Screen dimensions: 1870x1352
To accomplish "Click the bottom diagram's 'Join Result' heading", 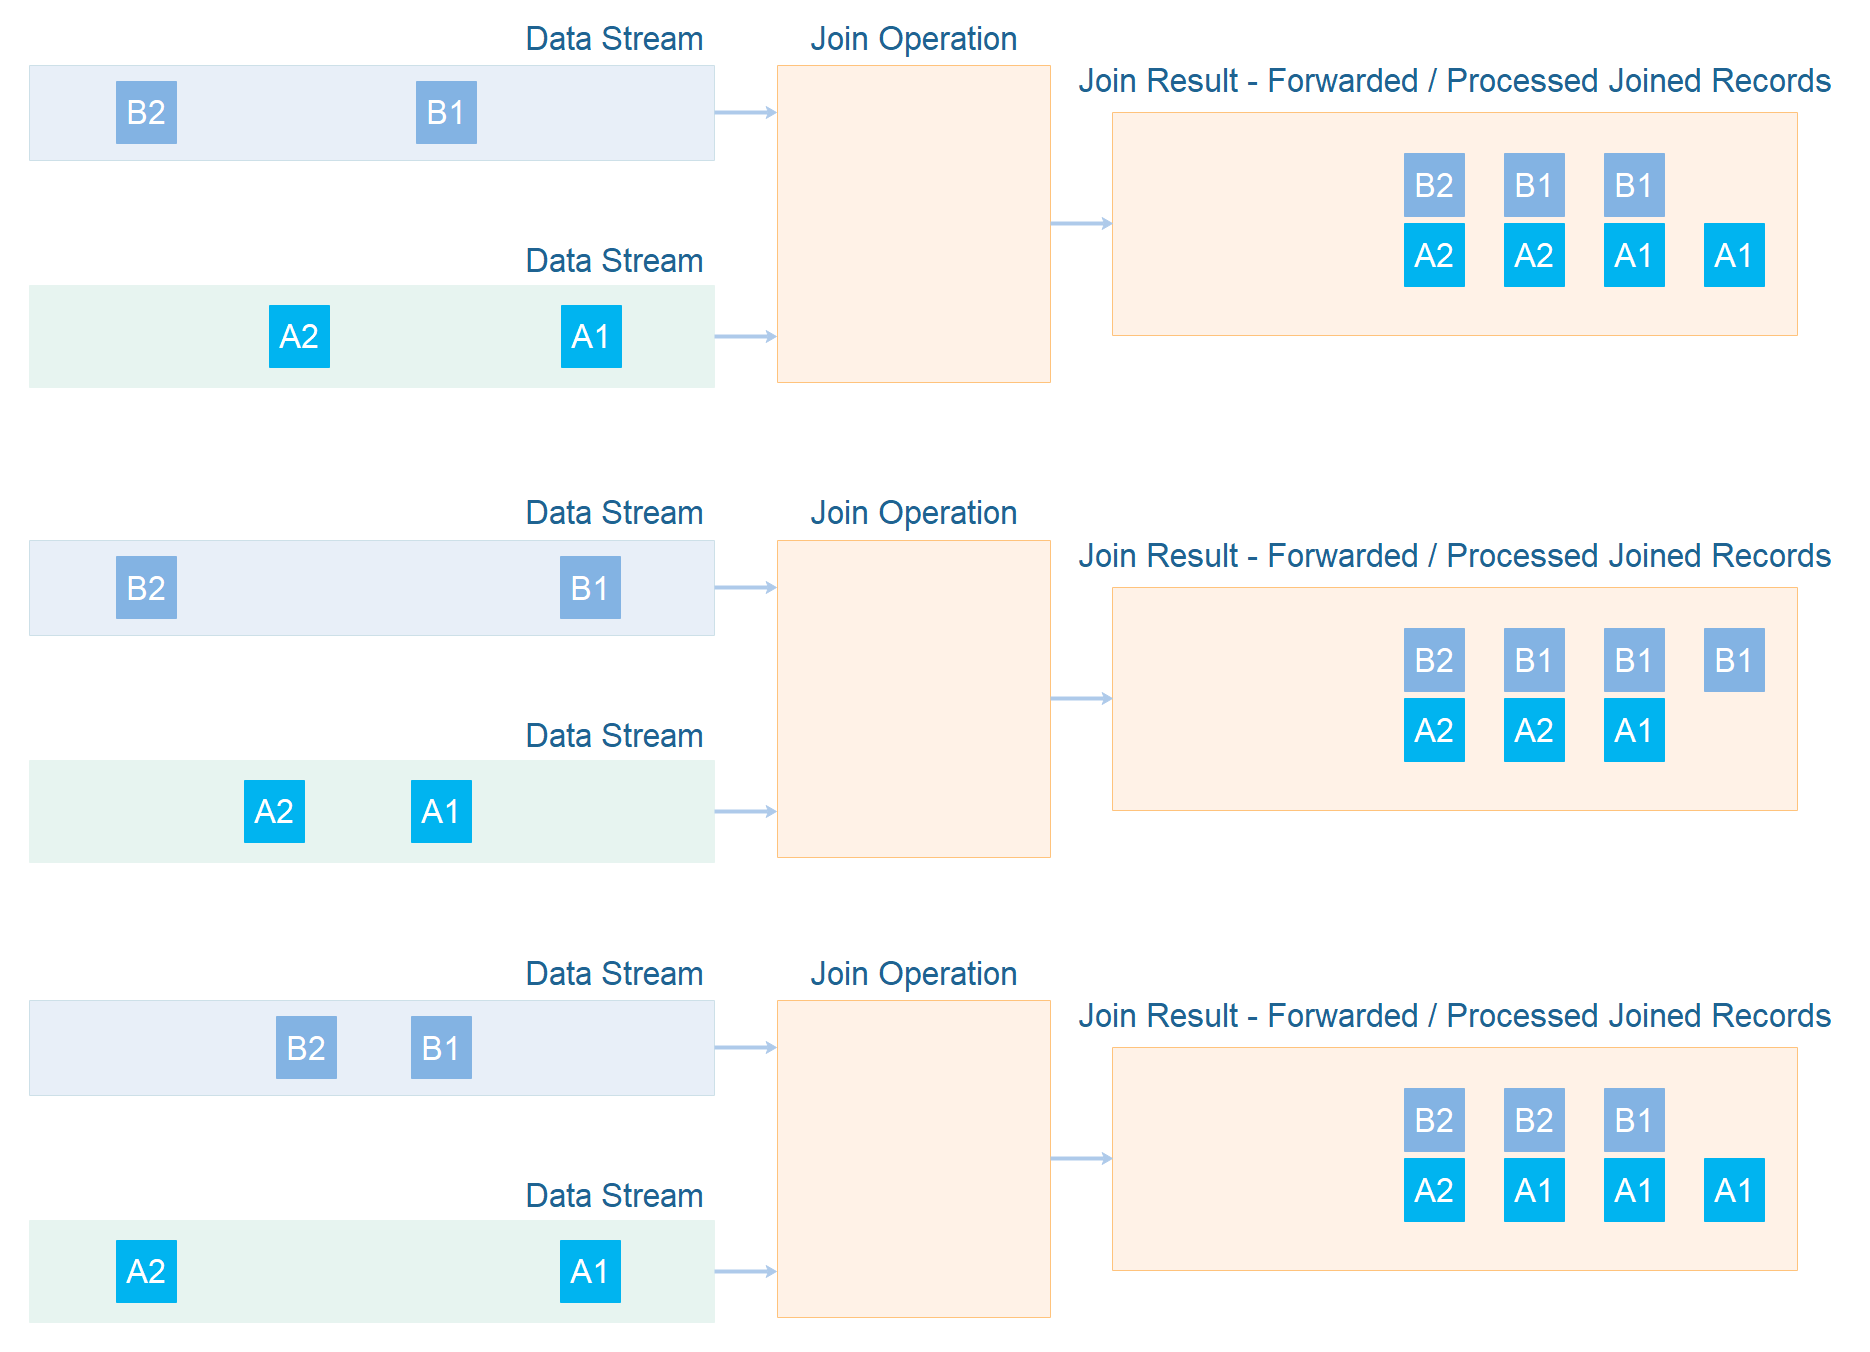I will (x=1454, y=1016).
